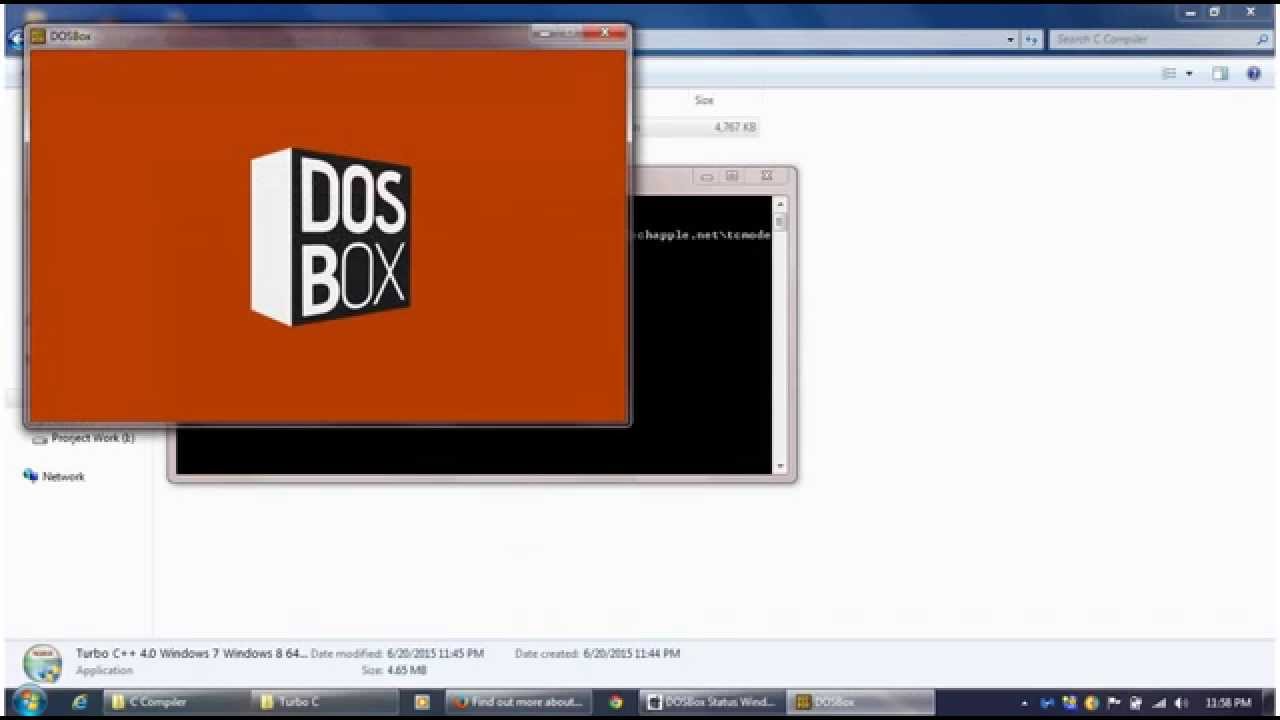The image size is (1280, 720).
Task: Click the Turbo C++ icon in details pane
Action: [x=43, y=662]
